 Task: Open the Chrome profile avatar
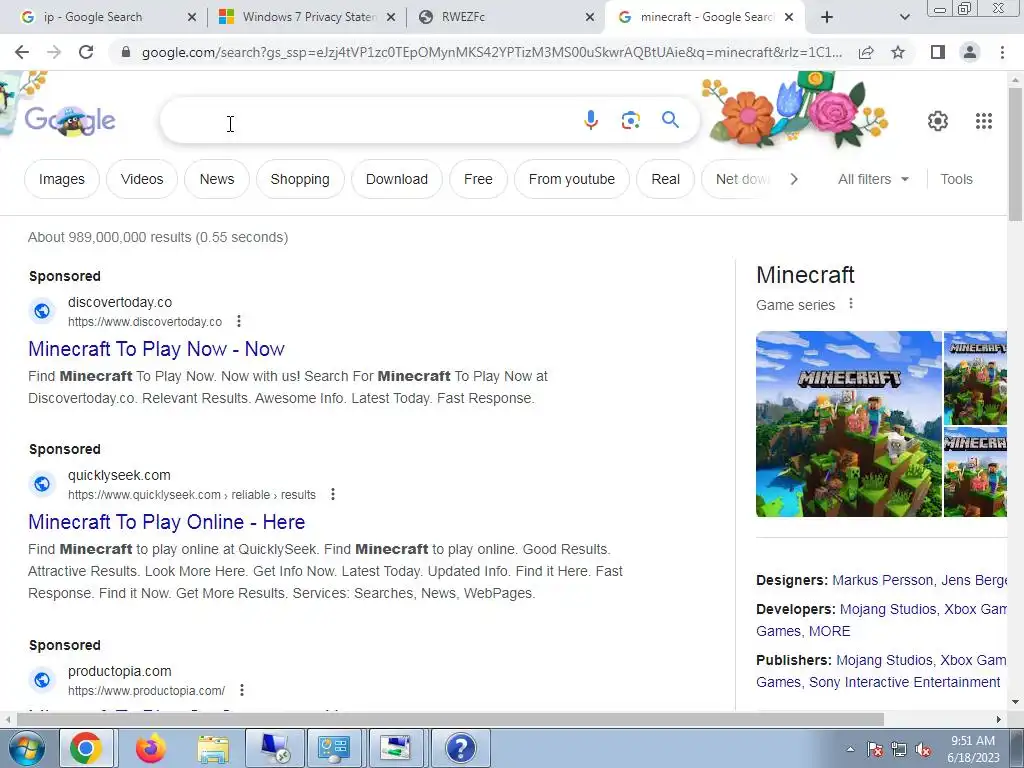[970, 52]
